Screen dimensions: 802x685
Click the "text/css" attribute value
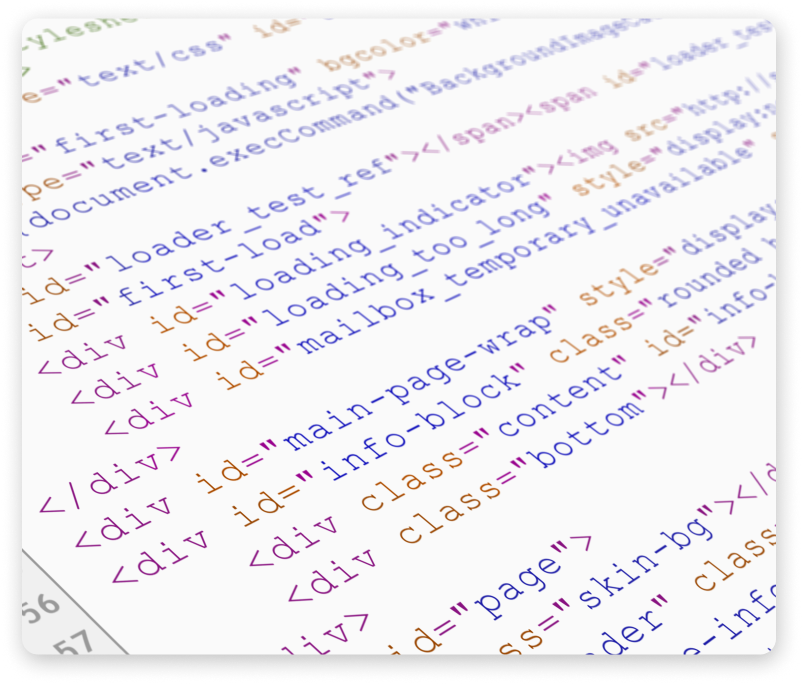click(150, 63)
